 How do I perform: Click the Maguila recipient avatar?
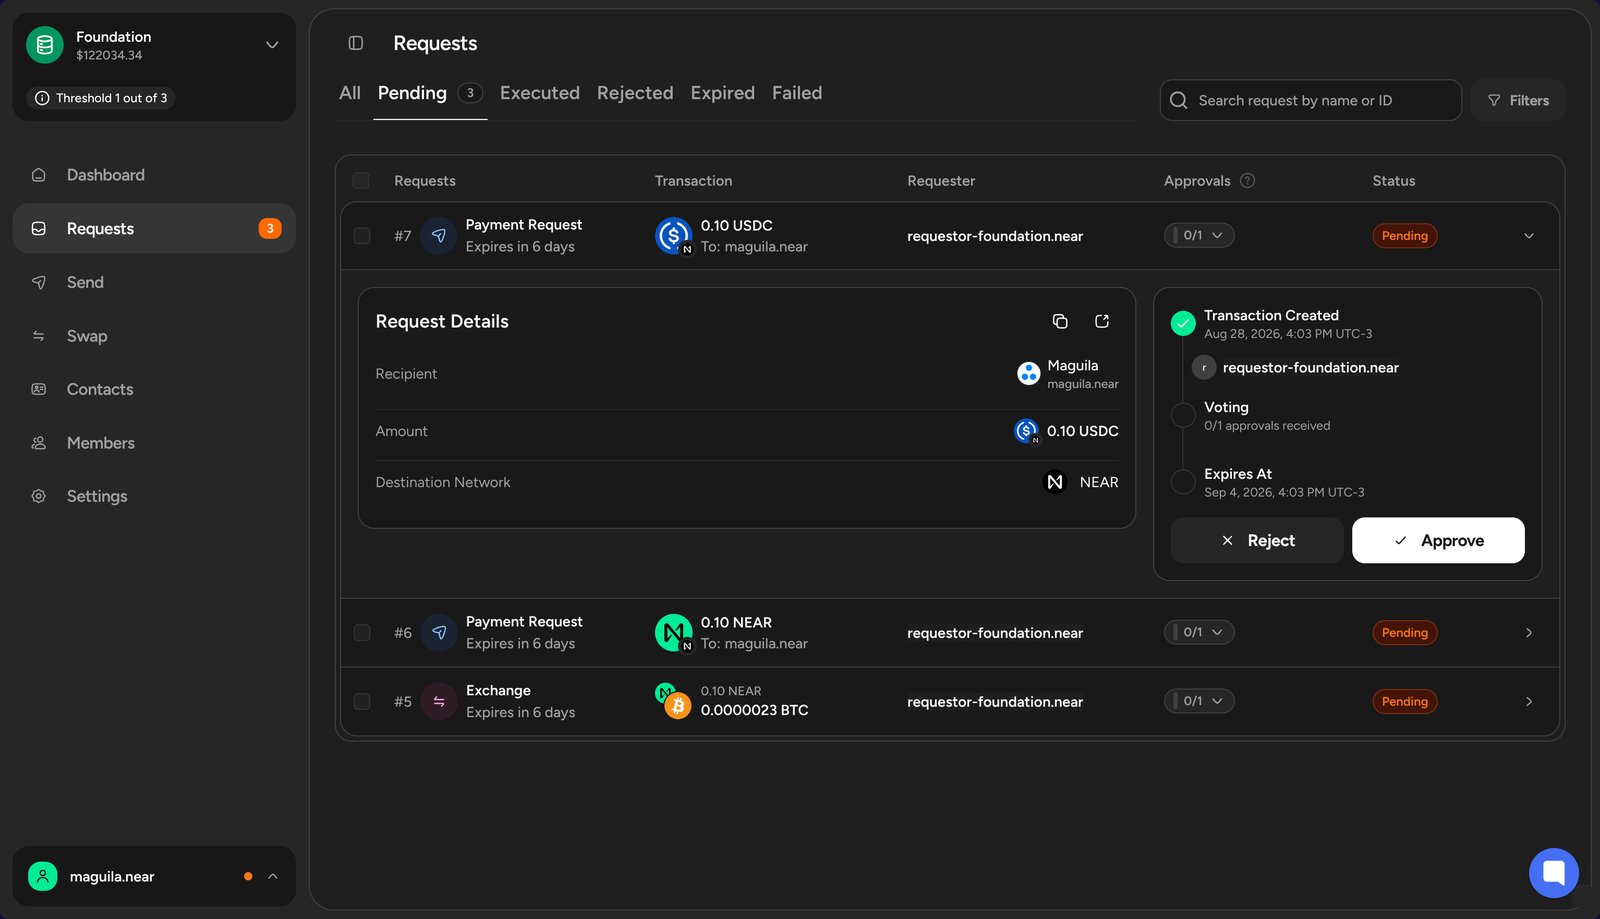coord(1028,373)
